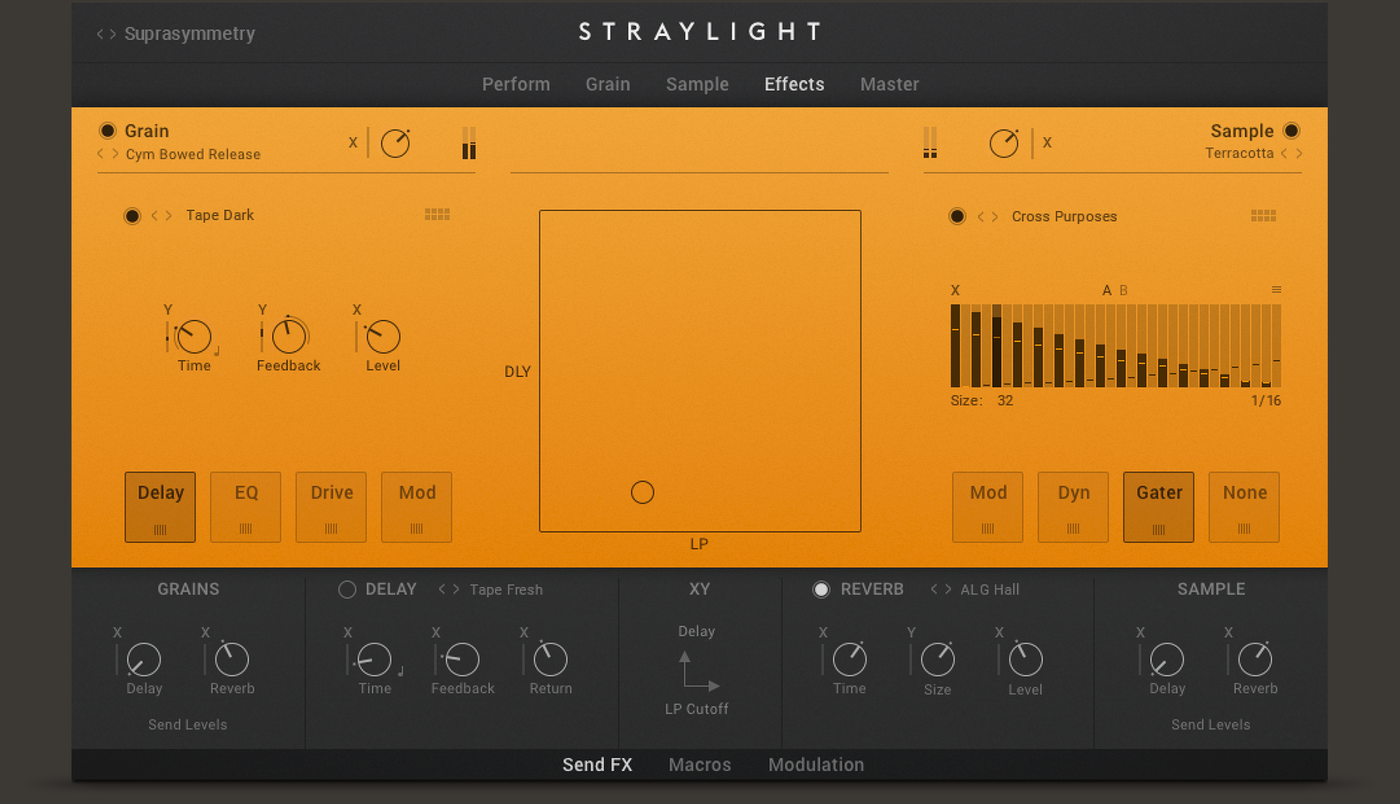Switch to the Perform tab
The width and height of the screenshot is (1400, 804).
pyautogui.click(x=516, y=85)
